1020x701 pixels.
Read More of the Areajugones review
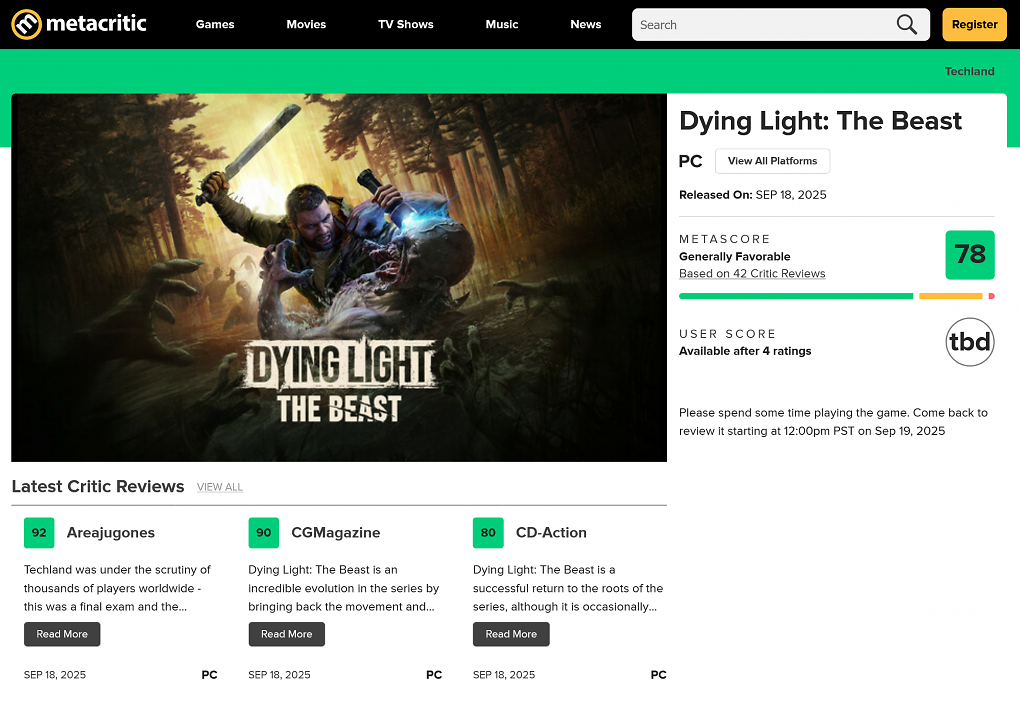click(62, 634)
